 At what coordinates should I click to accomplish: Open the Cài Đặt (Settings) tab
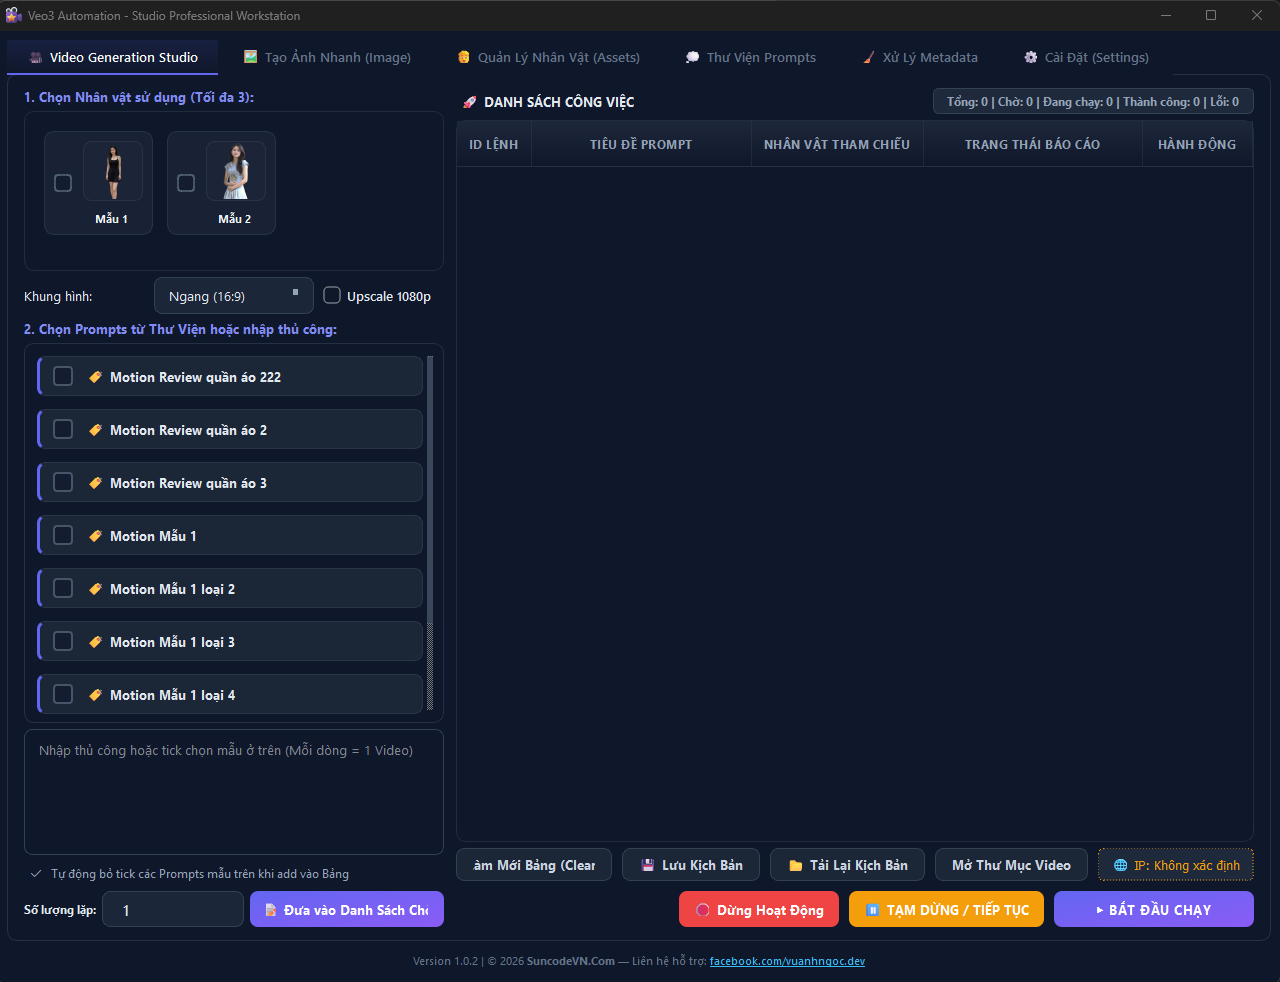coord(1086,57)
